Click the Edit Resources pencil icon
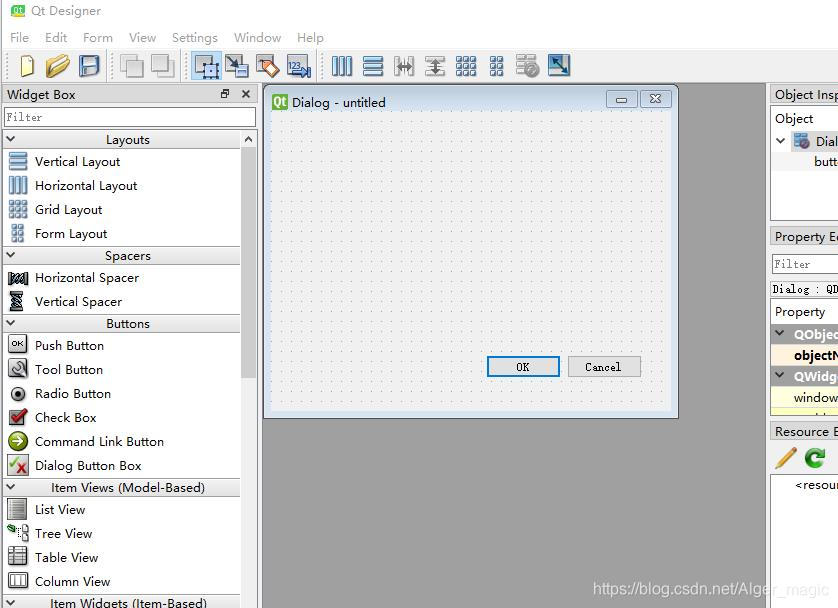 [x=786, y=458]
